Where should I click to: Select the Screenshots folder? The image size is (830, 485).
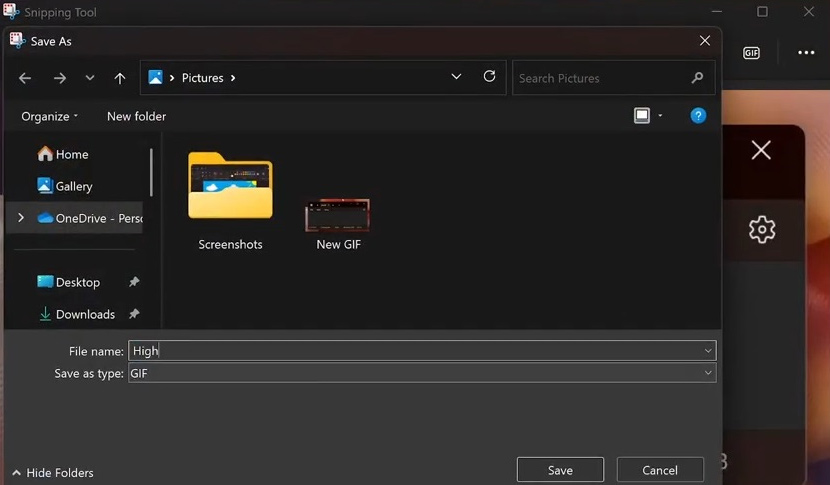(x=230, y=201)
